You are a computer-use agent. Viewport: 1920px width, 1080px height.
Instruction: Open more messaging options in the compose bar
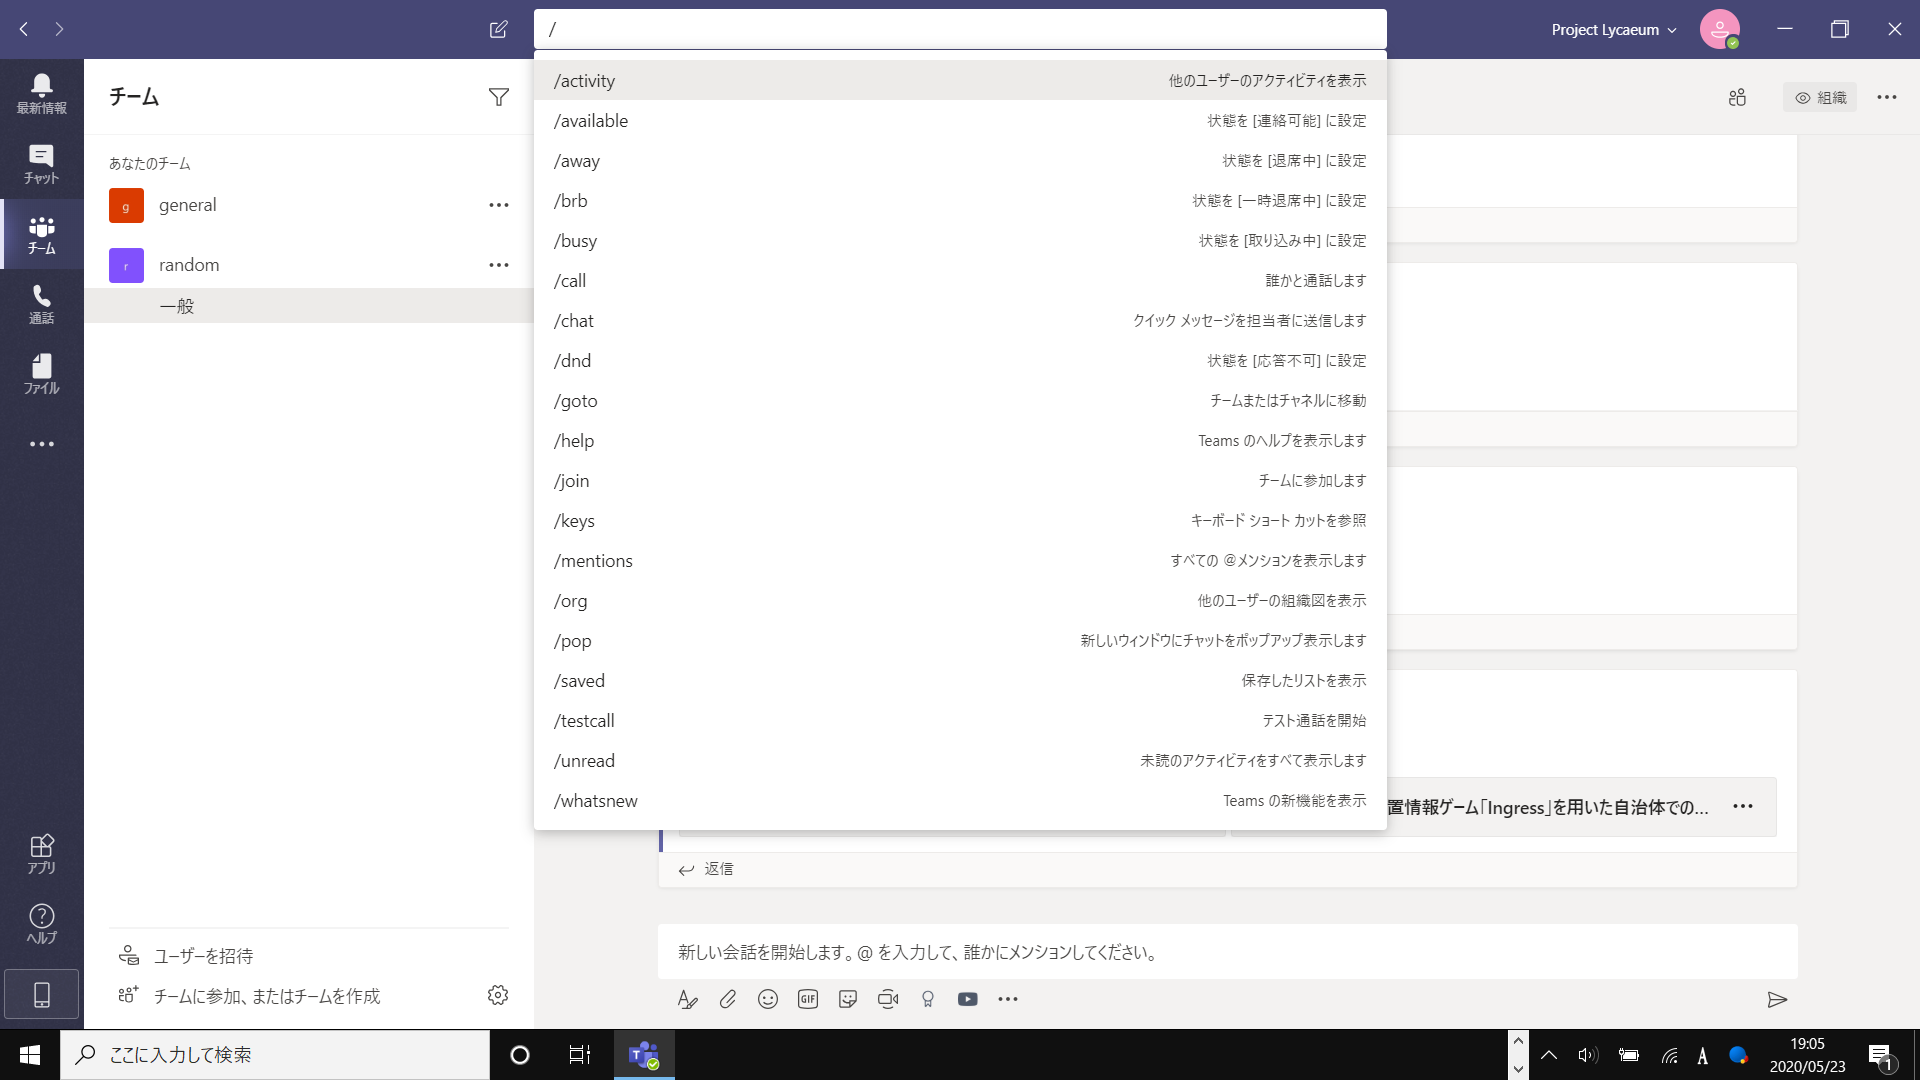pos(1007,998)
